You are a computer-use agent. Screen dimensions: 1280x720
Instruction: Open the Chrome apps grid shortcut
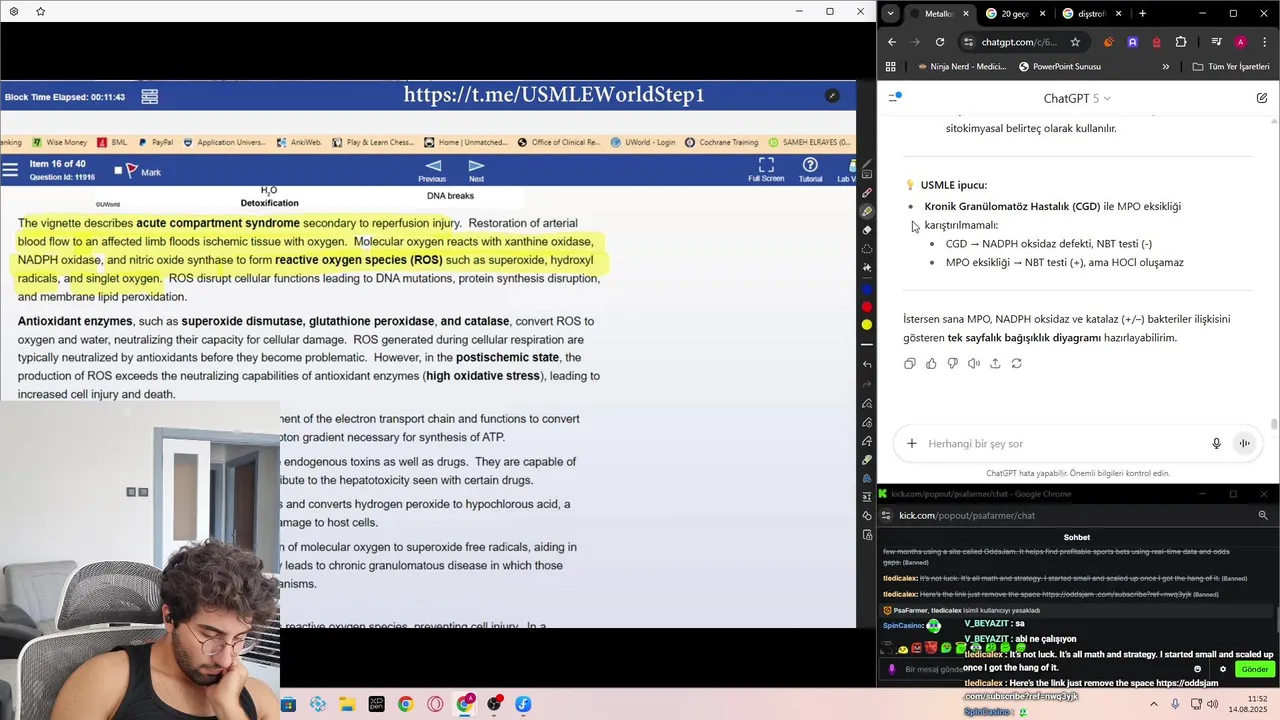click(890, 67)
